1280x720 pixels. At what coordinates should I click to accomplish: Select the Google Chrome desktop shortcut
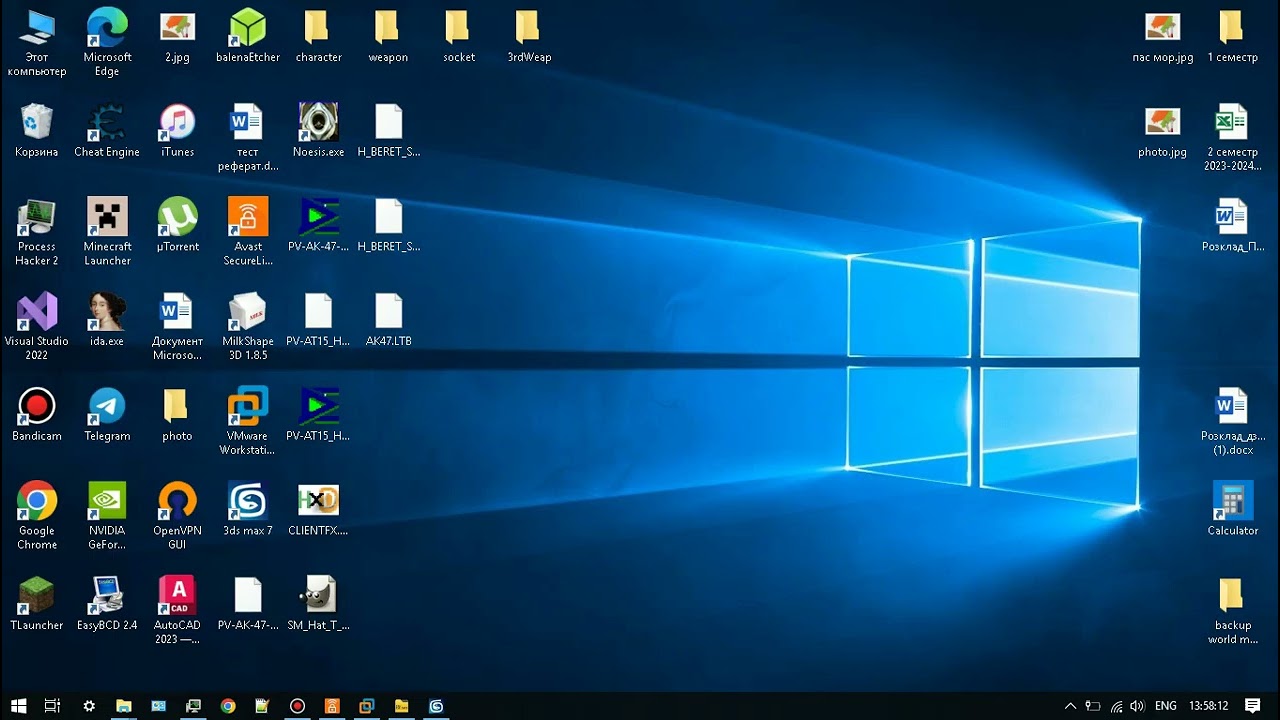(37, 516)
